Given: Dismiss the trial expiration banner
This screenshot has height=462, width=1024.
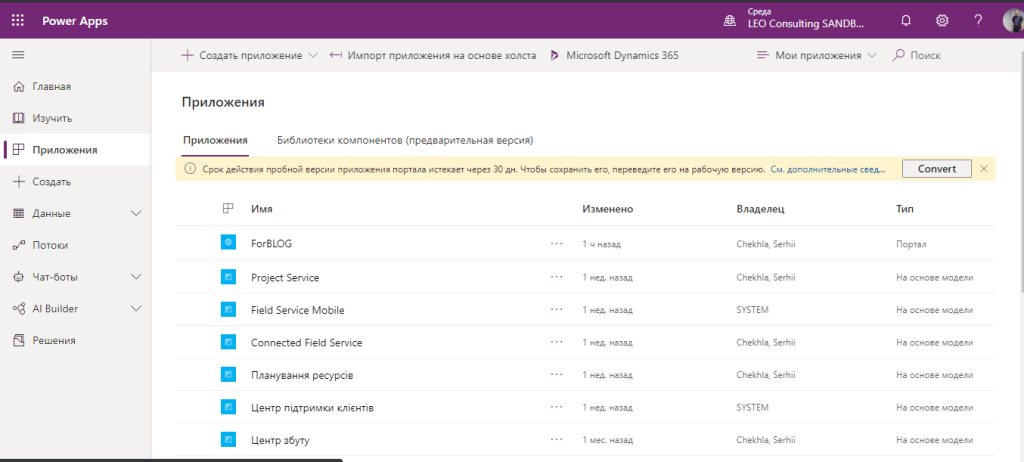Looking at the screenshot, I should [984, 169].
